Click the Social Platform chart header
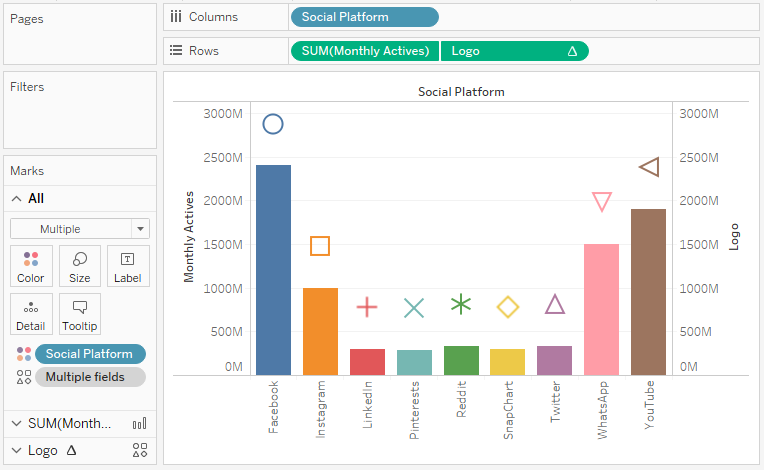This screenshot has height=470, width=764. point(461,92)
